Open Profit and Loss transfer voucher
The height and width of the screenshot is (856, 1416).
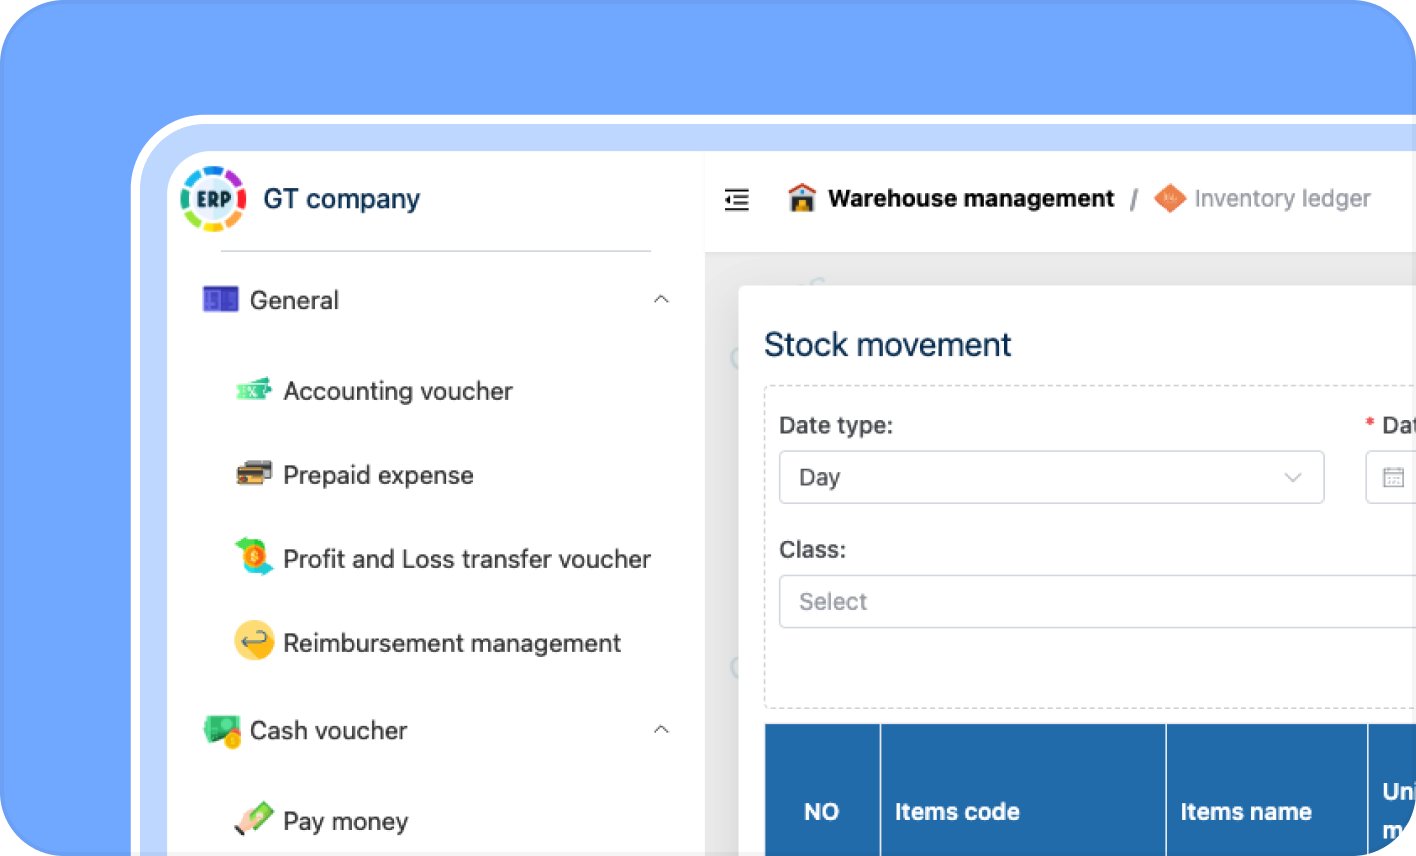click(x=467, y=559)
